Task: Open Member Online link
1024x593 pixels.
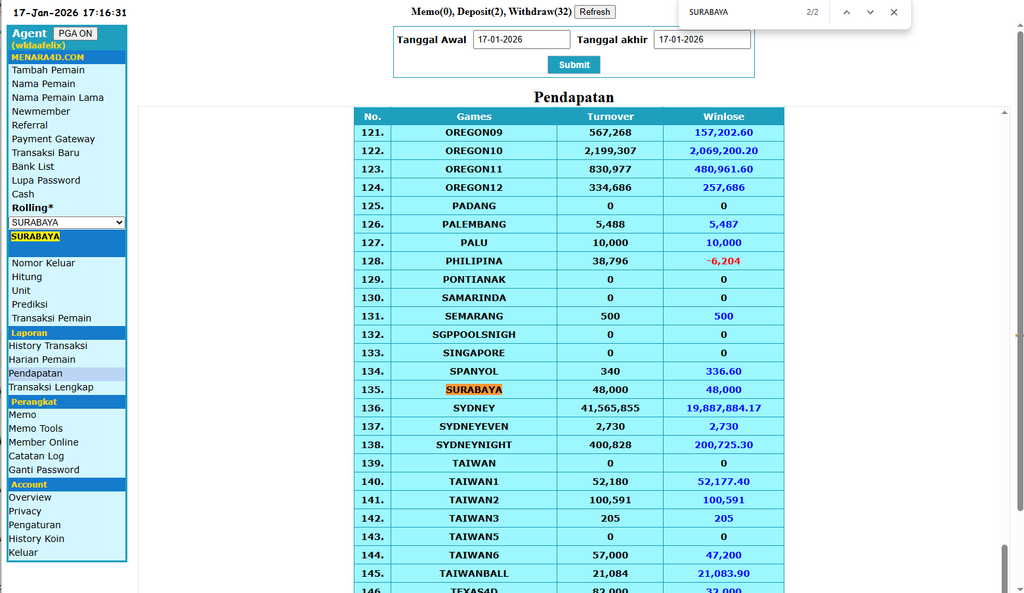Action: [x=43, y=442]
